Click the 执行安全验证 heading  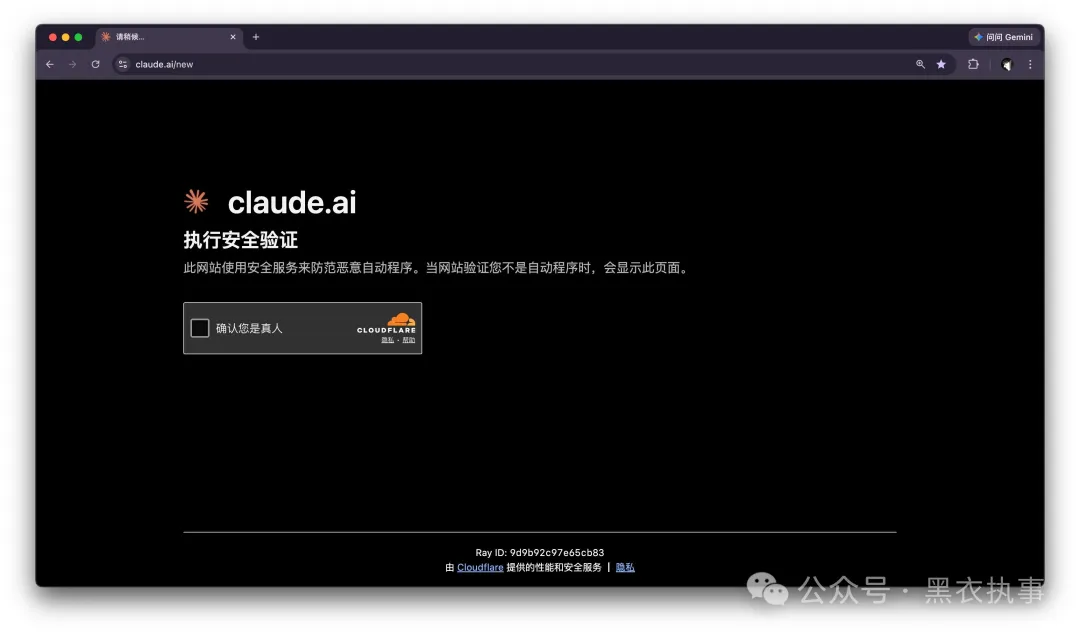pyautogui.click(x=240, y=240)
